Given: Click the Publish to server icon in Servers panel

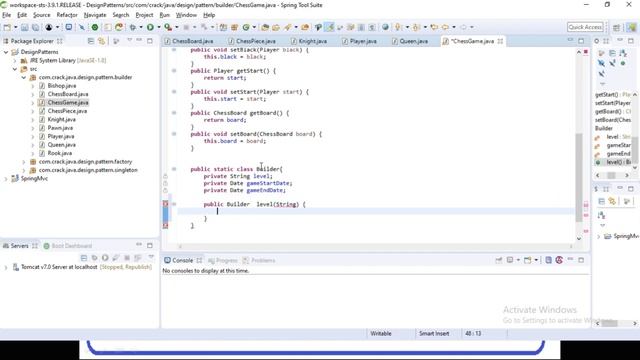Looking at the screenshot, I should click(x=138, y=258).
